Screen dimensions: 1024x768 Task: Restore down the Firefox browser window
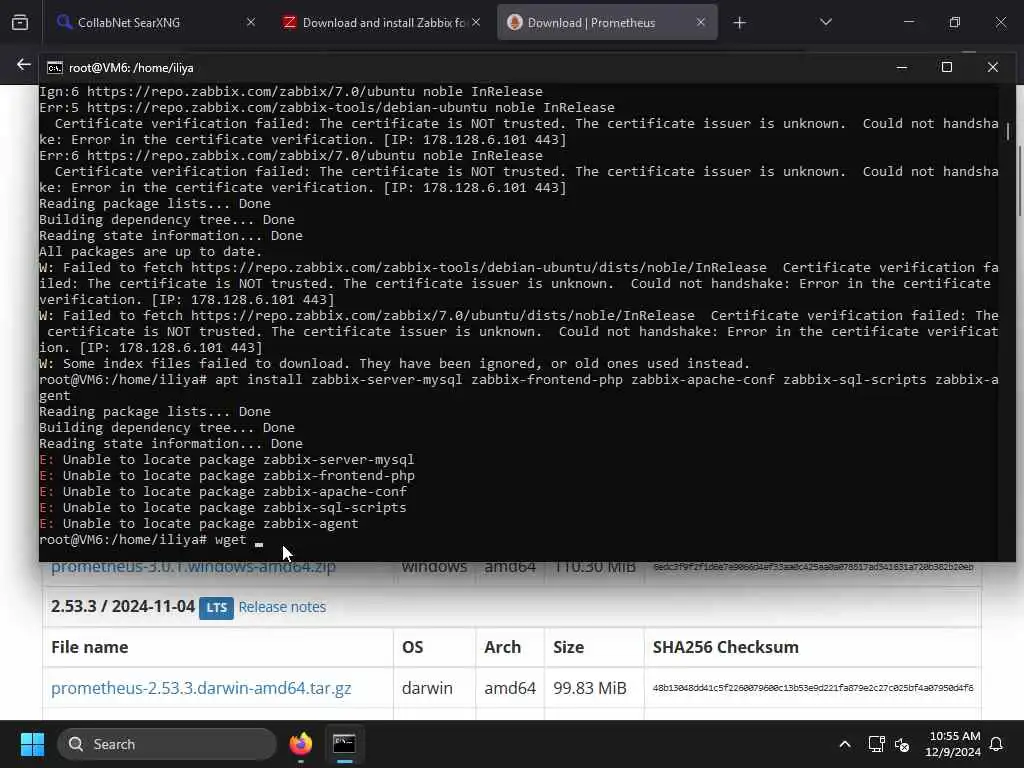pyautogui.click(x=954, y=22)
